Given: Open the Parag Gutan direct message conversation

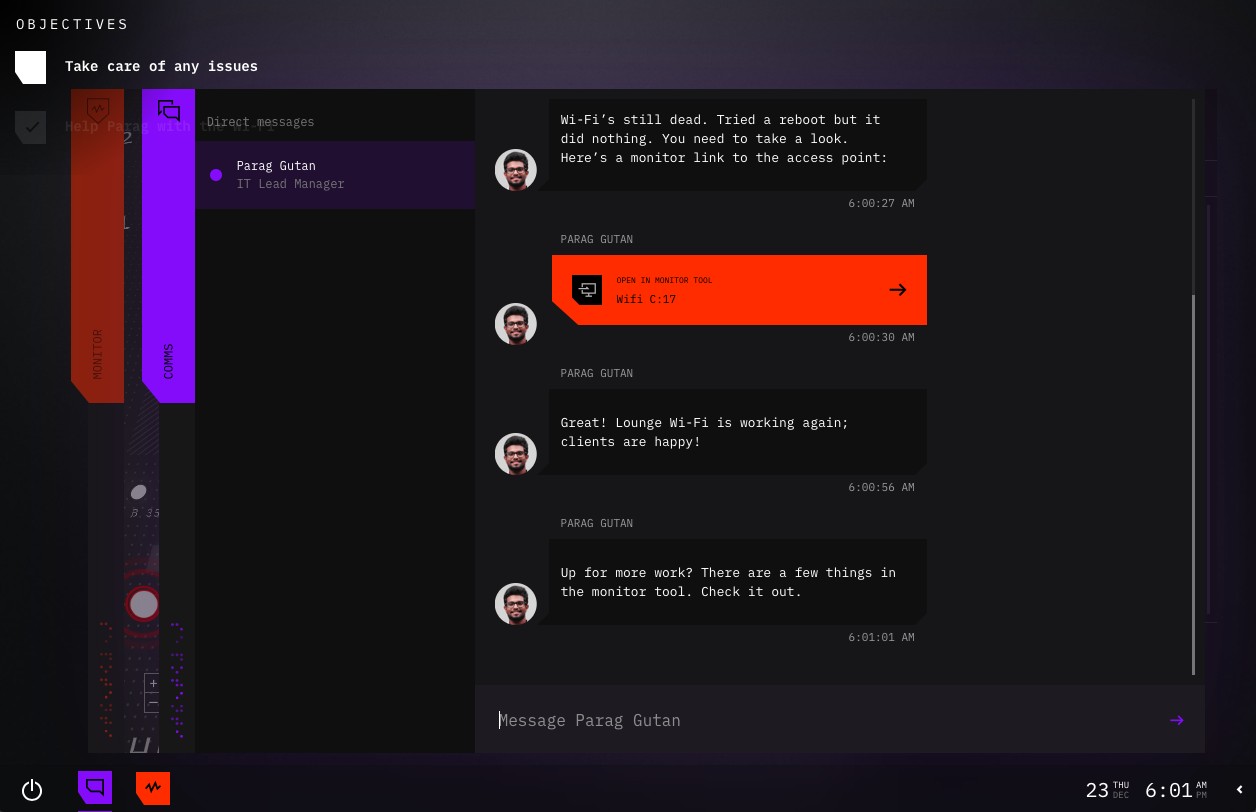Looking at the screenshot, I should tap(335, 175).
